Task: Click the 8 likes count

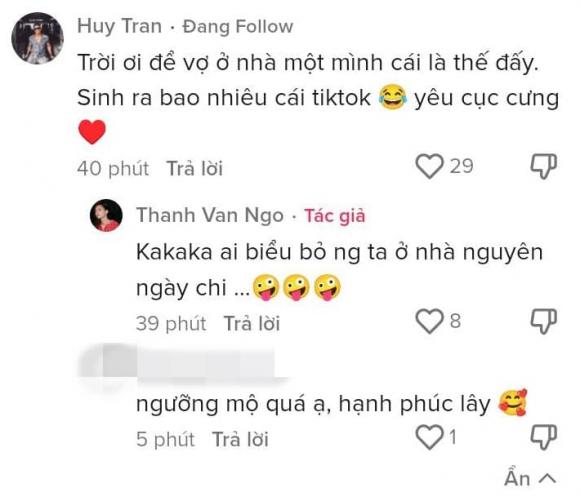Action: [455, 321]
